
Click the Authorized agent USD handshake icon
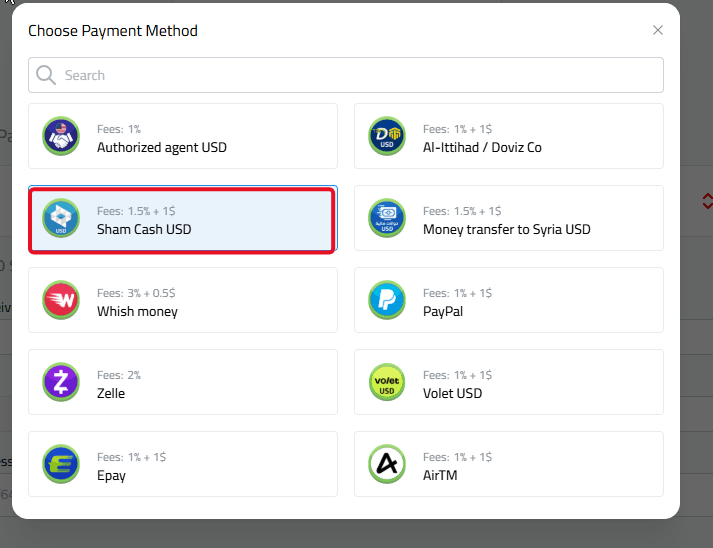click(x=61, y=136)
